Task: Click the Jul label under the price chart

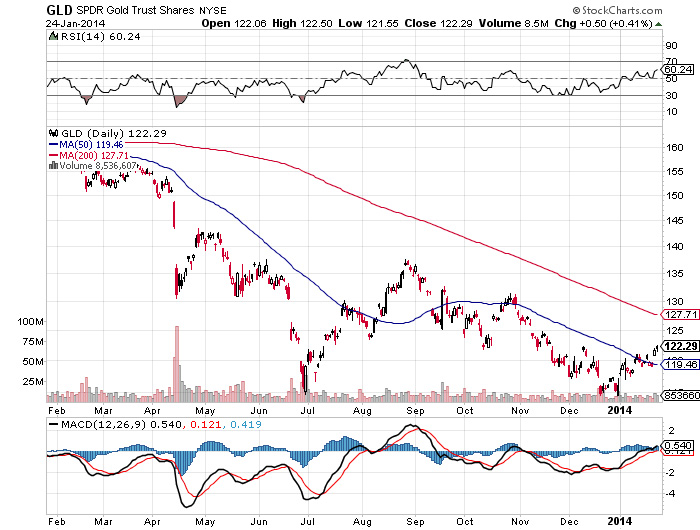Action: tap(308, 410)
